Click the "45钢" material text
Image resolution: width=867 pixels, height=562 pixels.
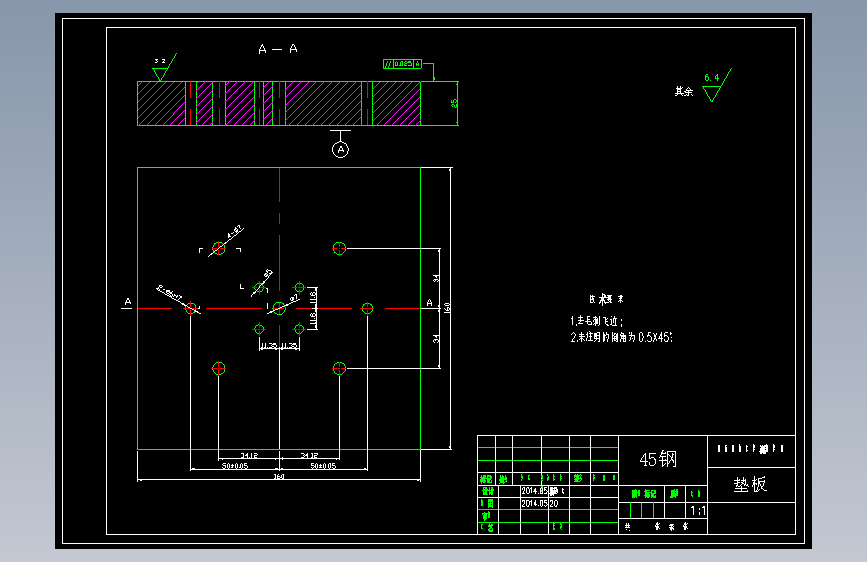coord(658,459)
